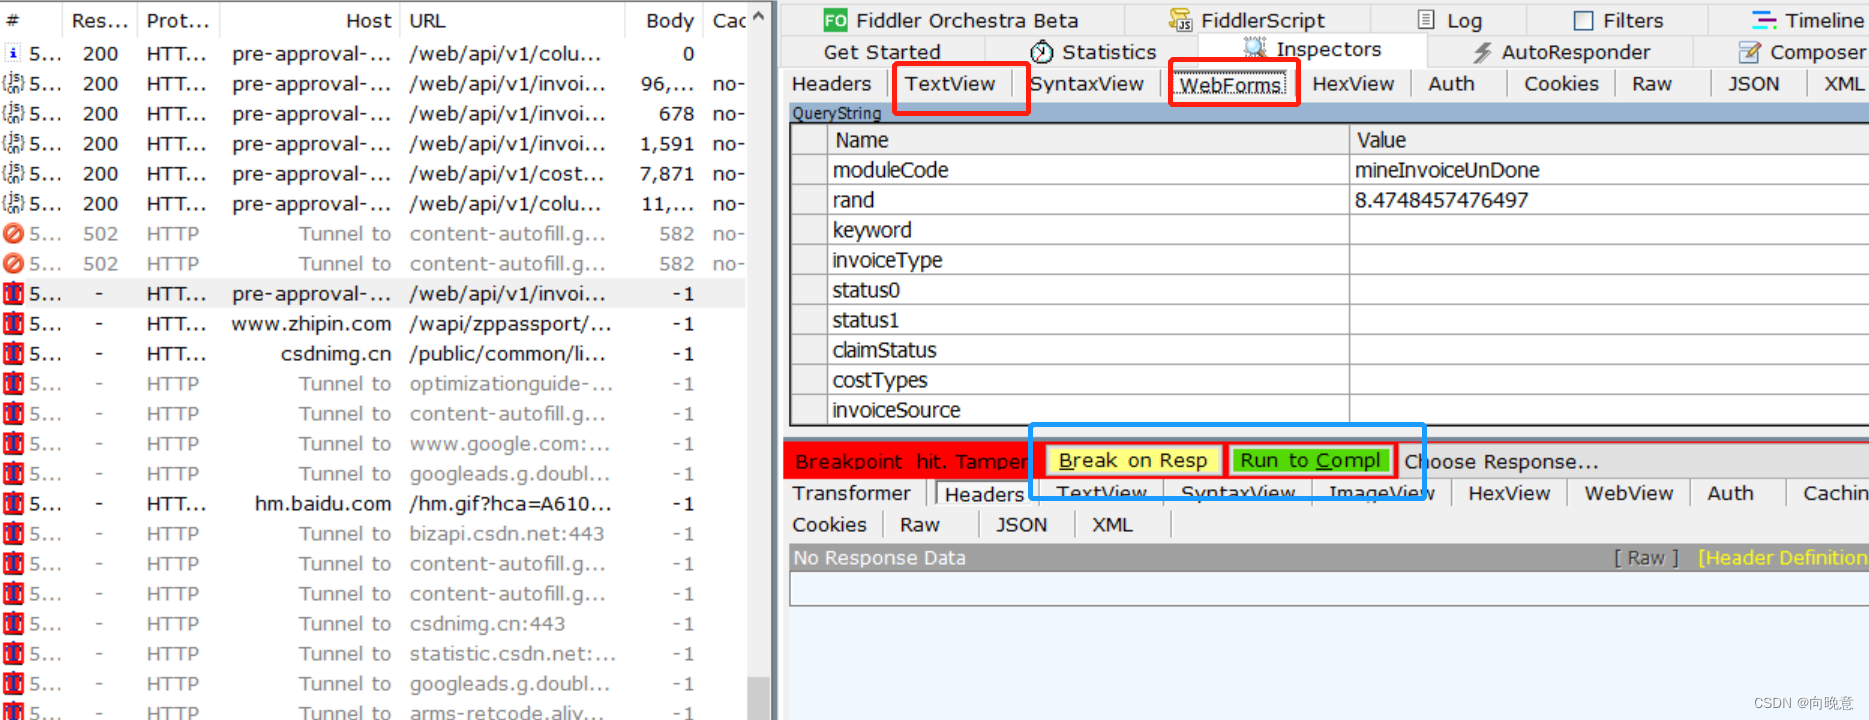Click the session icon for the /web/api/v1/cost... row
Viewport: 1869px width, 720px height.
coord(13,173)
